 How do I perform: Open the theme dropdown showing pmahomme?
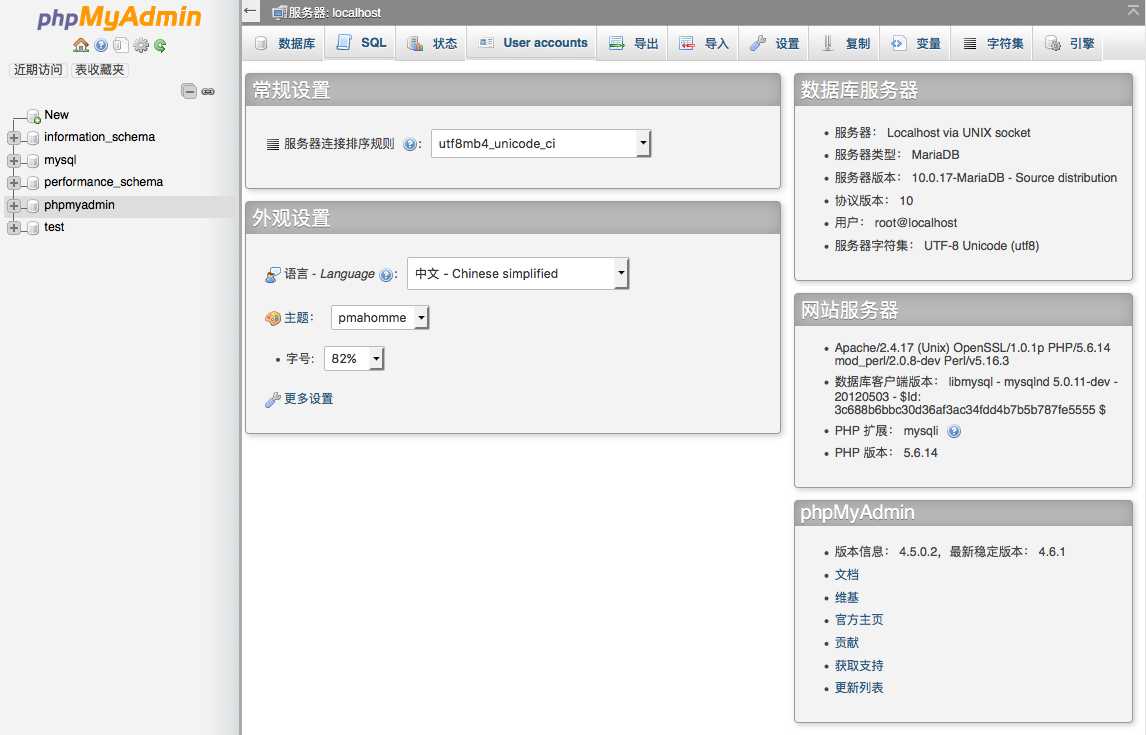[380, 317]
